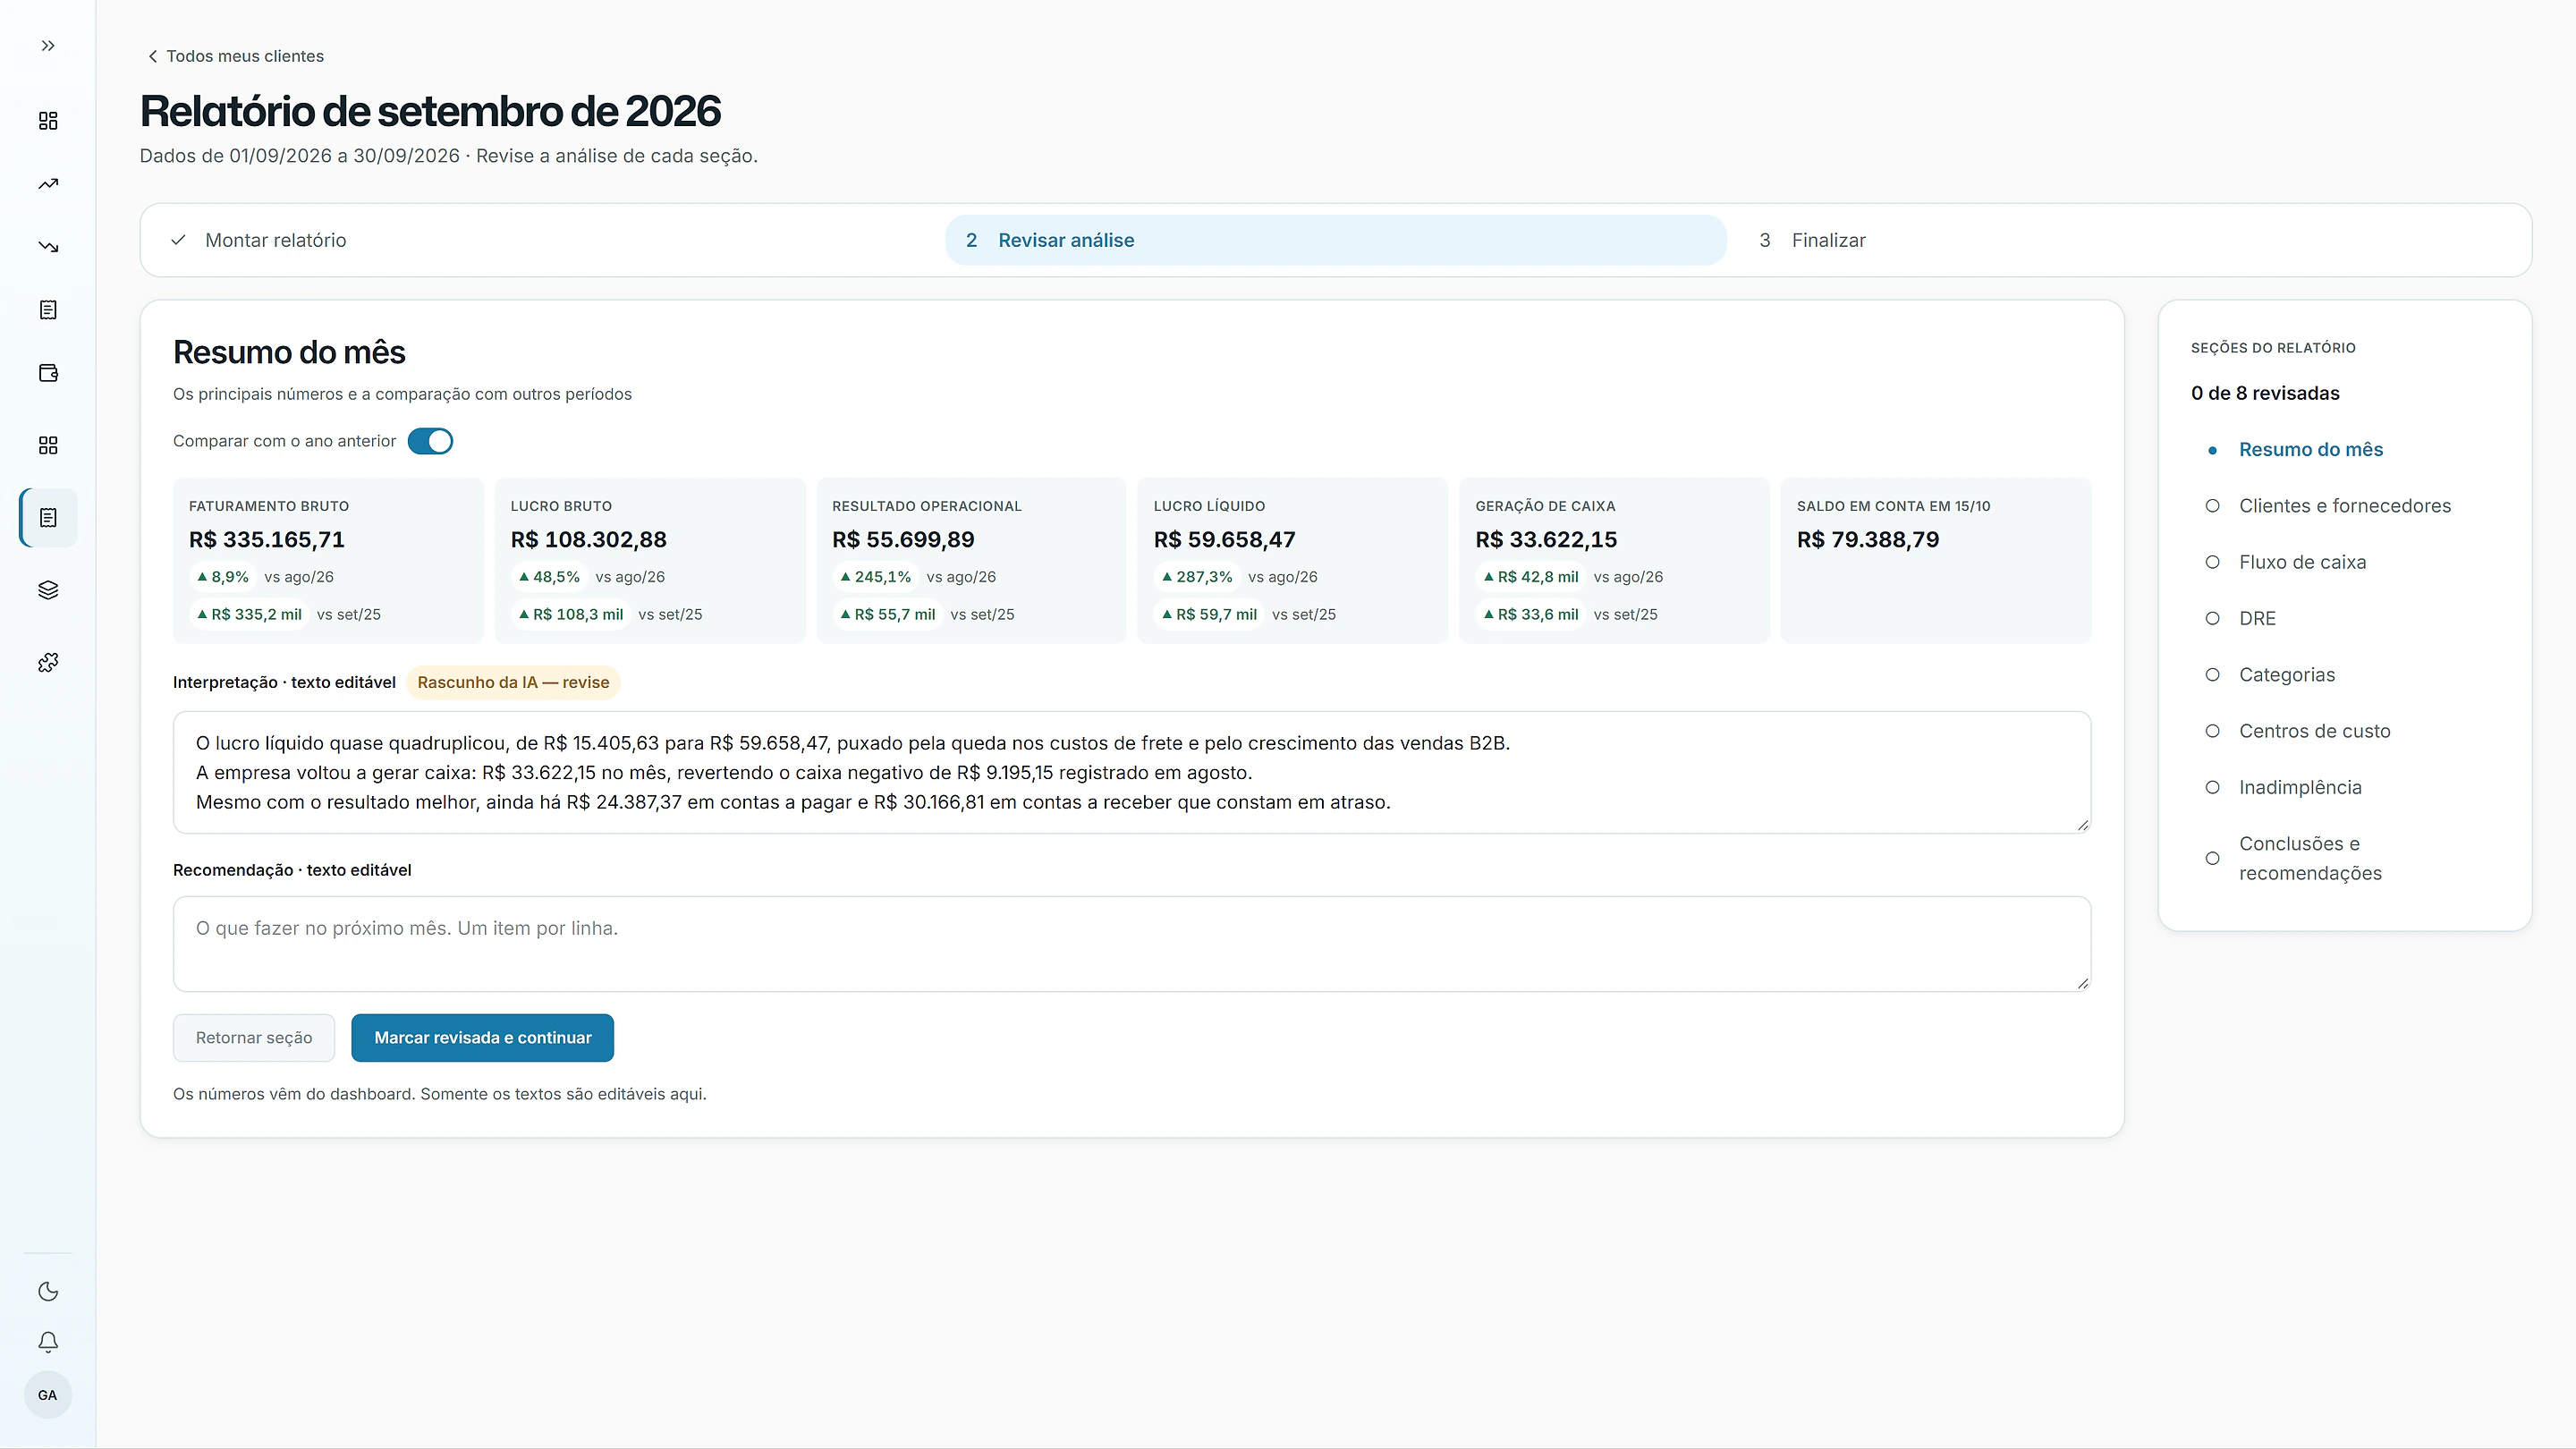Image resolution: width=2576 pixels, height=1449 pixels.
Task: Jump to Inadimplência section
Action: [2300, 788]
